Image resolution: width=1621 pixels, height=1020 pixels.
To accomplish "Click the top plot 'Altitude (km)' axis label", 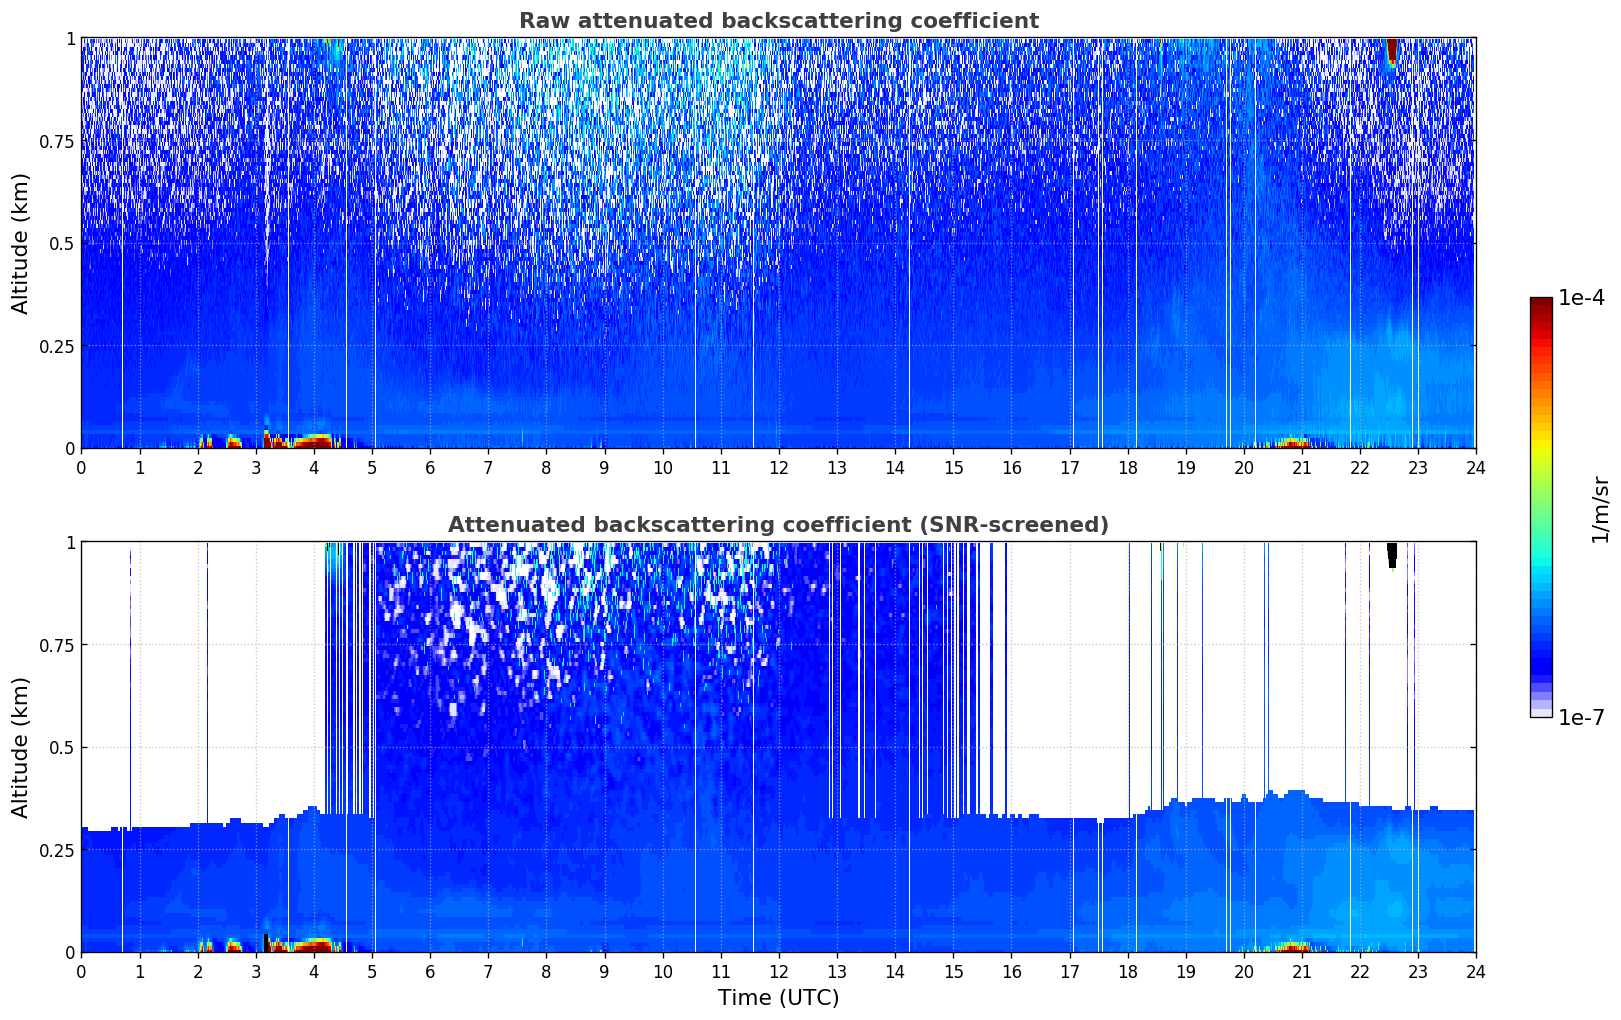I will [x=21, y=243].
